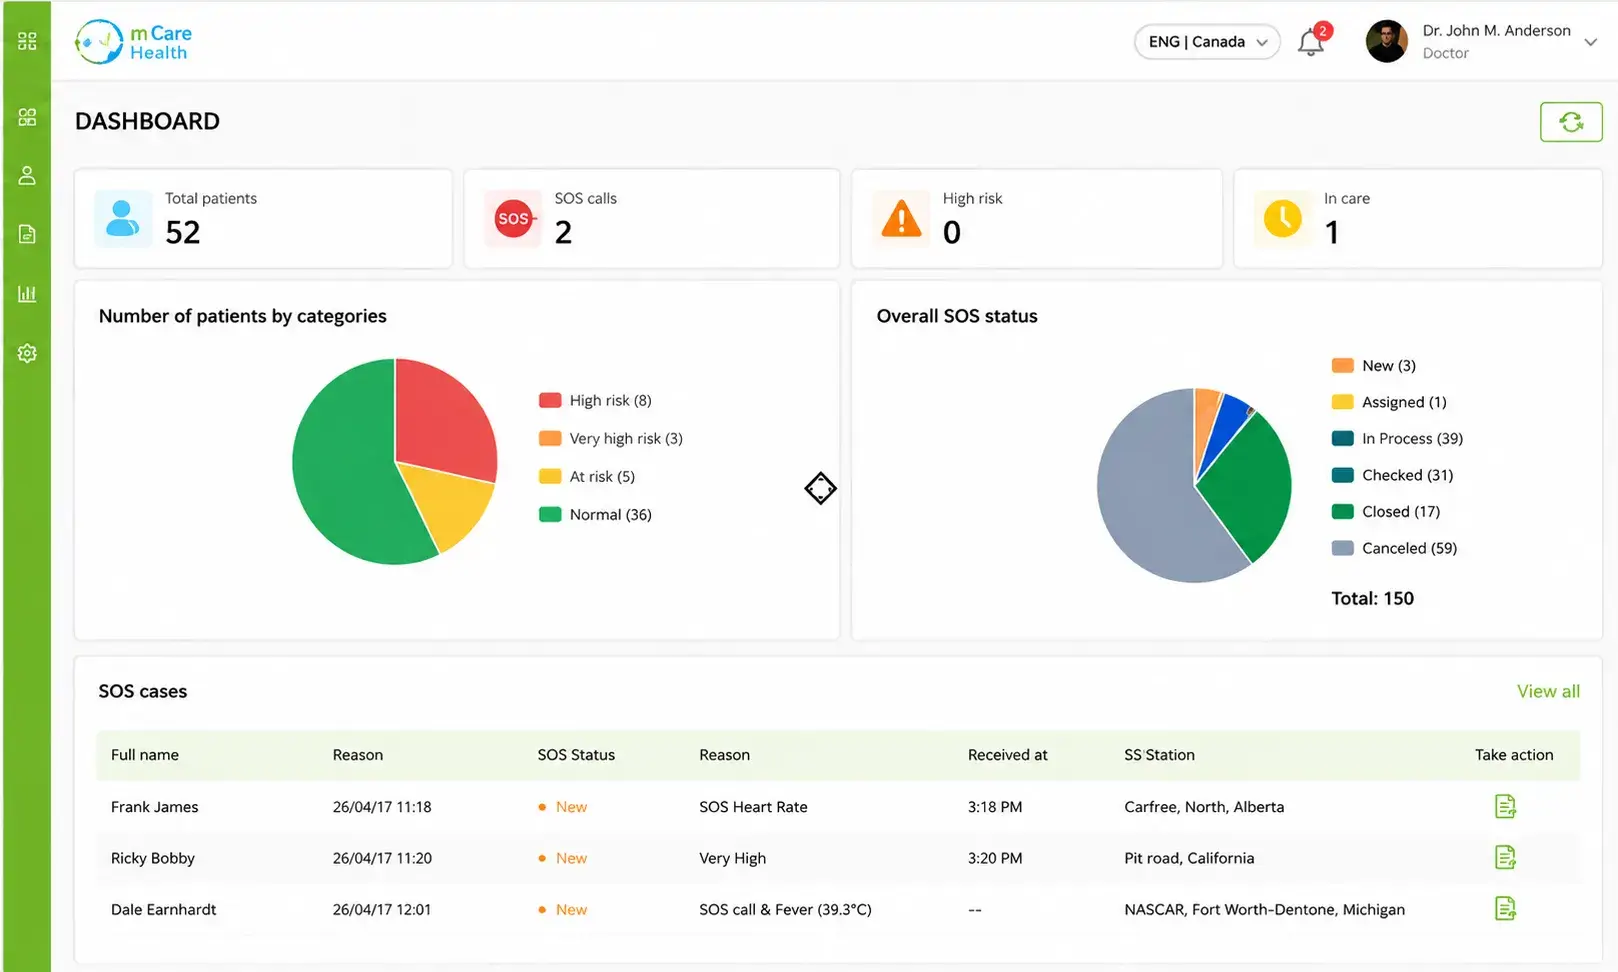Image resolution: width=1618 pixels, height=972 pixels.
Task: Open the documents icon in sidebar
Action: tap(27, 234)
